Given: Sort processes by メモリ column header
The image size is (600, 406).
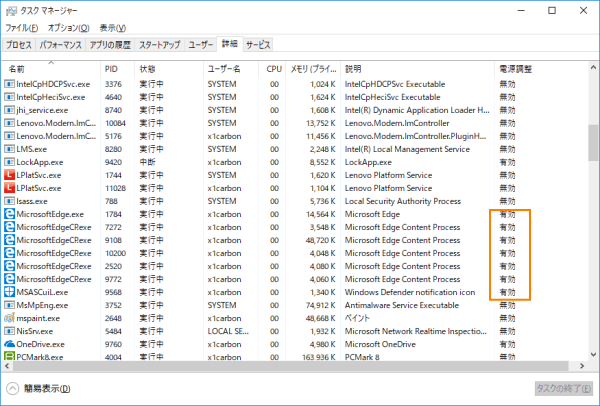Looking at the screenshot, I should [x=313, y=69].
